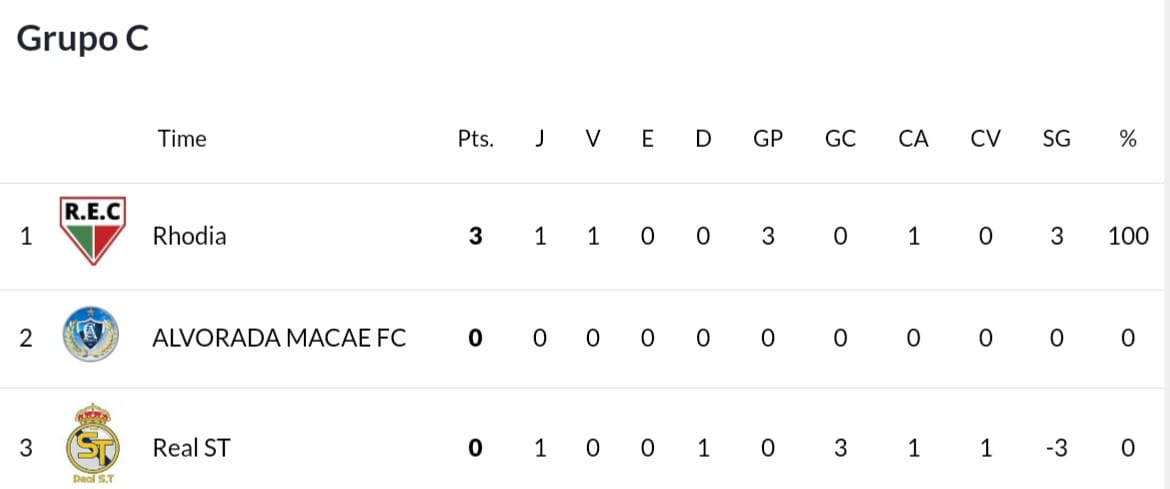Click the Real ST team name

[x=192, y=447]
